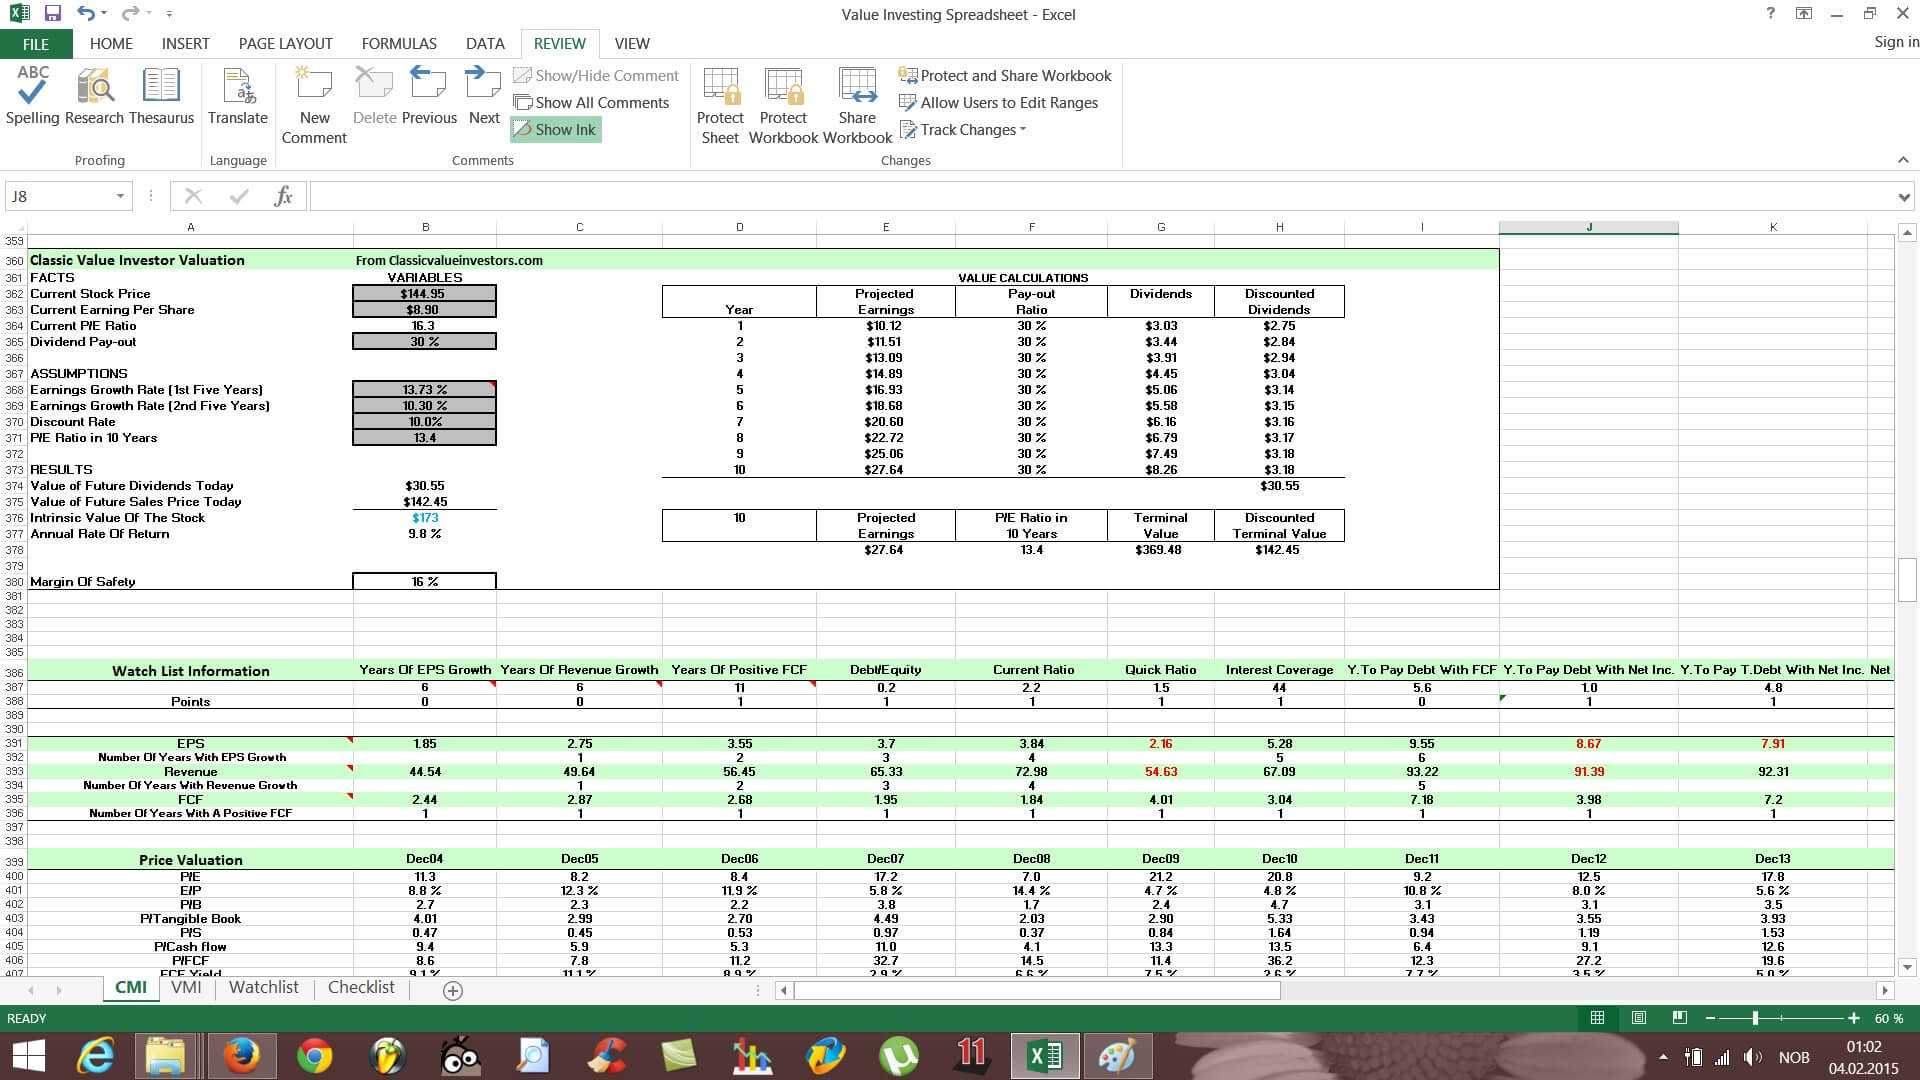Select the Checklist sheet tab

[359, 986]
